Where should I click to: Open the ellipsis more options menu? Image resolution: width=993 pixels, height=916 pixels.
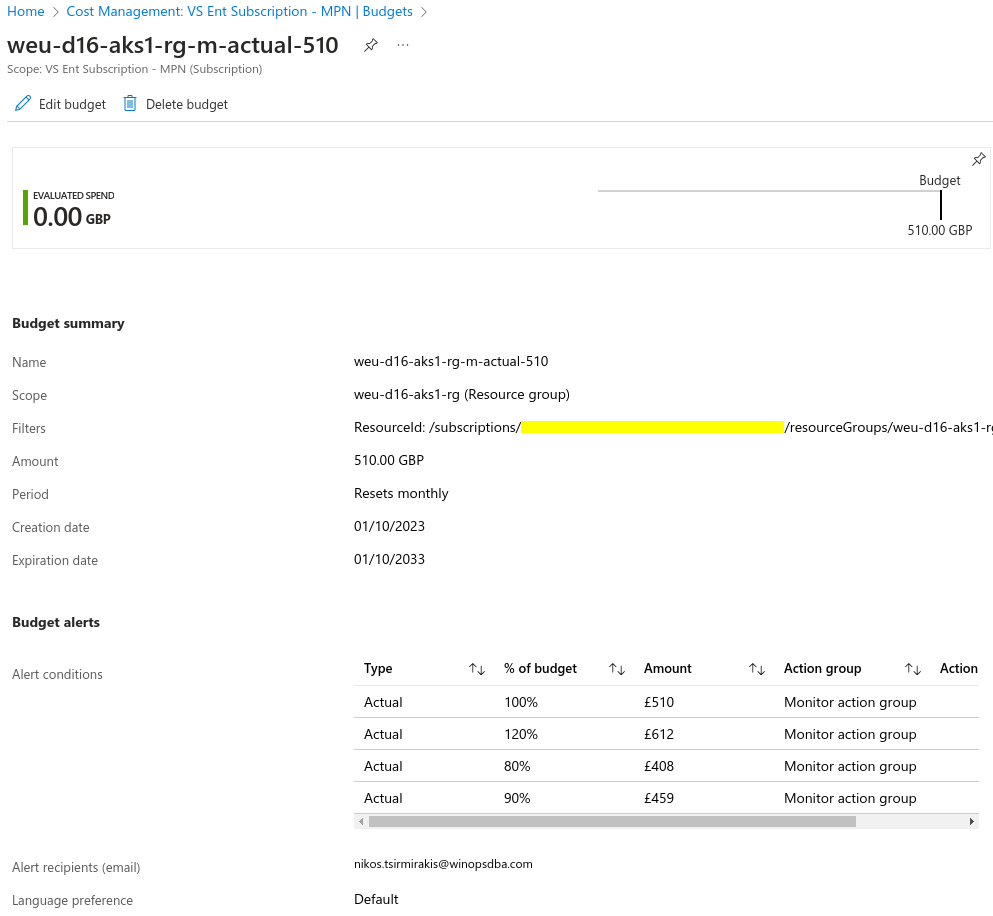tap(403, 46)
